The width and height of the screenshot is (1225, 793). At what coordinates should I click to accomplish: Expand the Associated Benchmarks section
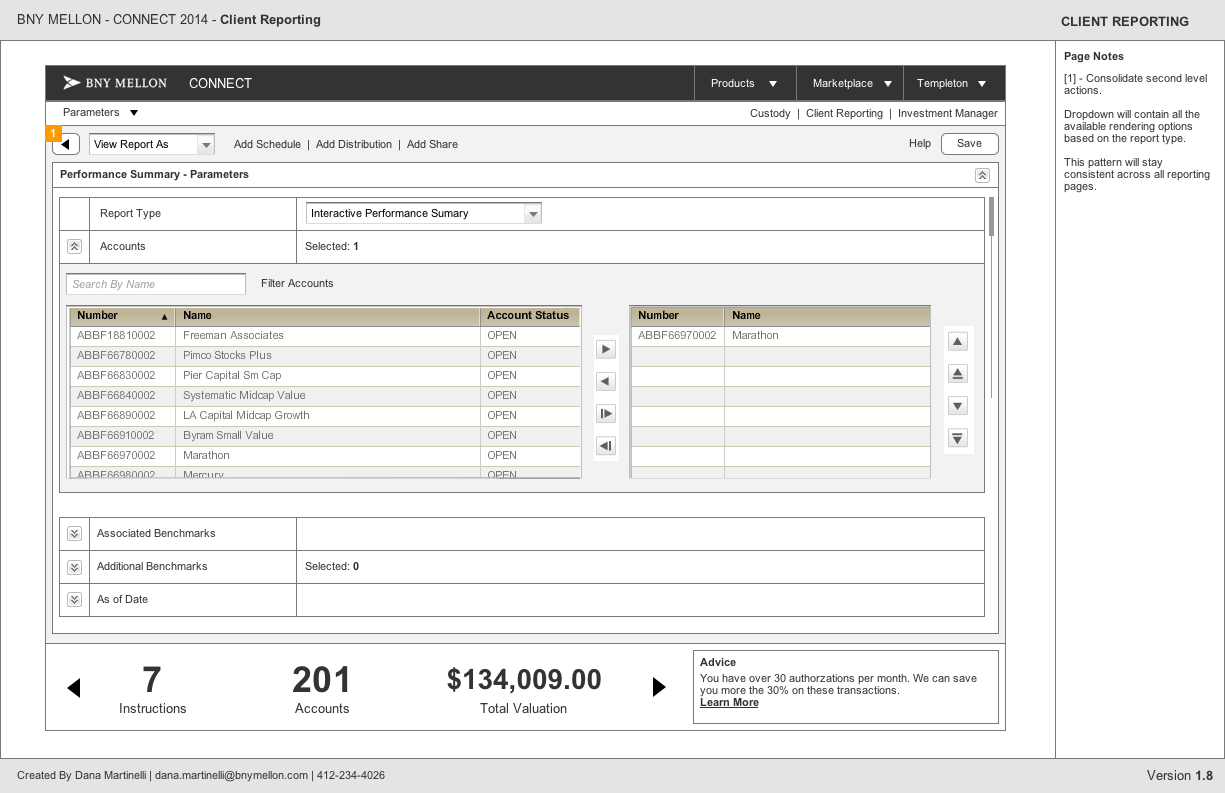74,534
